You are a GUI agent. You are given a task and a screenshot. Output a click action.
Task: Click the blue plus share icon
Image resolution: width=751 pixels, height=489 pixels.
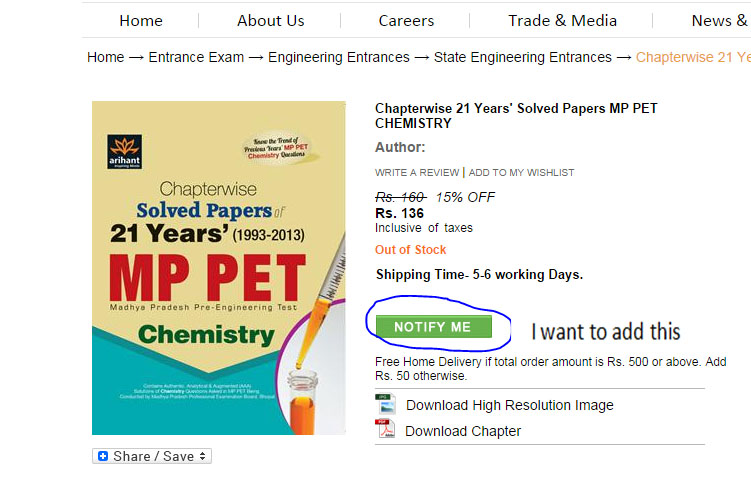[103, 456]
